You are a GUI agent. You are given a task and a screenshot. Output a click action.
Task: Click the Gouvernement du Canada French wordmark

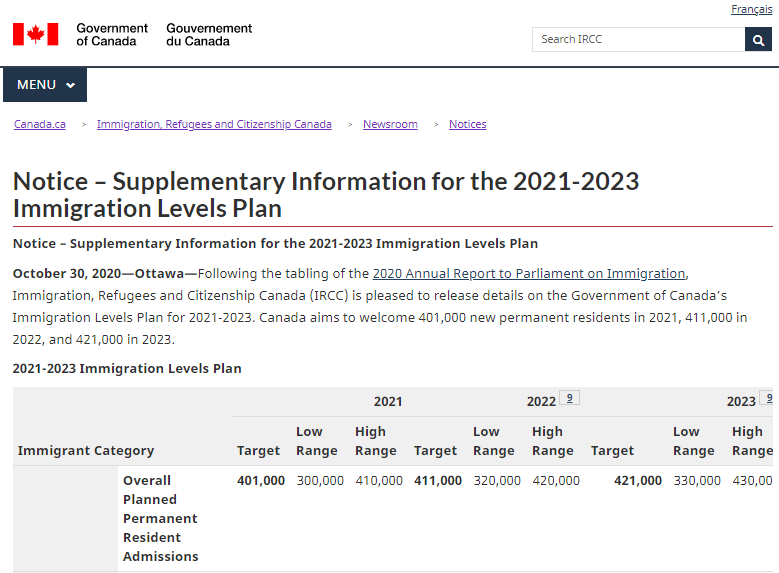coord(209,35)
